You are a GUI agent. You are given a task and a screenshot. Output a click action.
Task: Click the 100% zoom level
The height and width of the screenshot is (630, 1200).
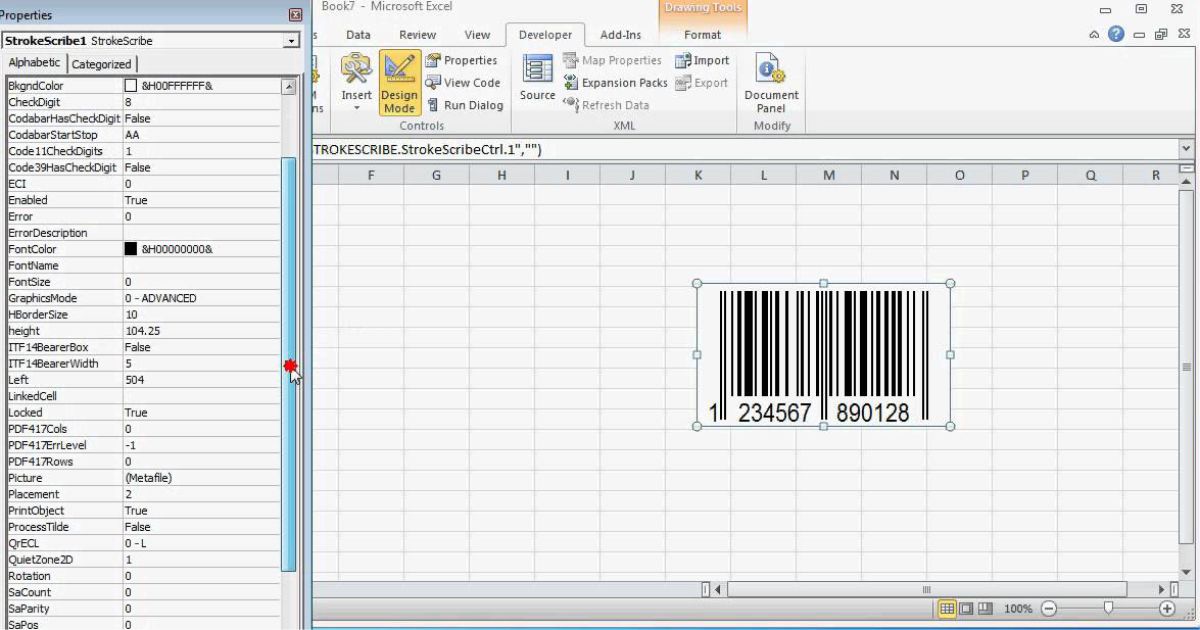1018,608
